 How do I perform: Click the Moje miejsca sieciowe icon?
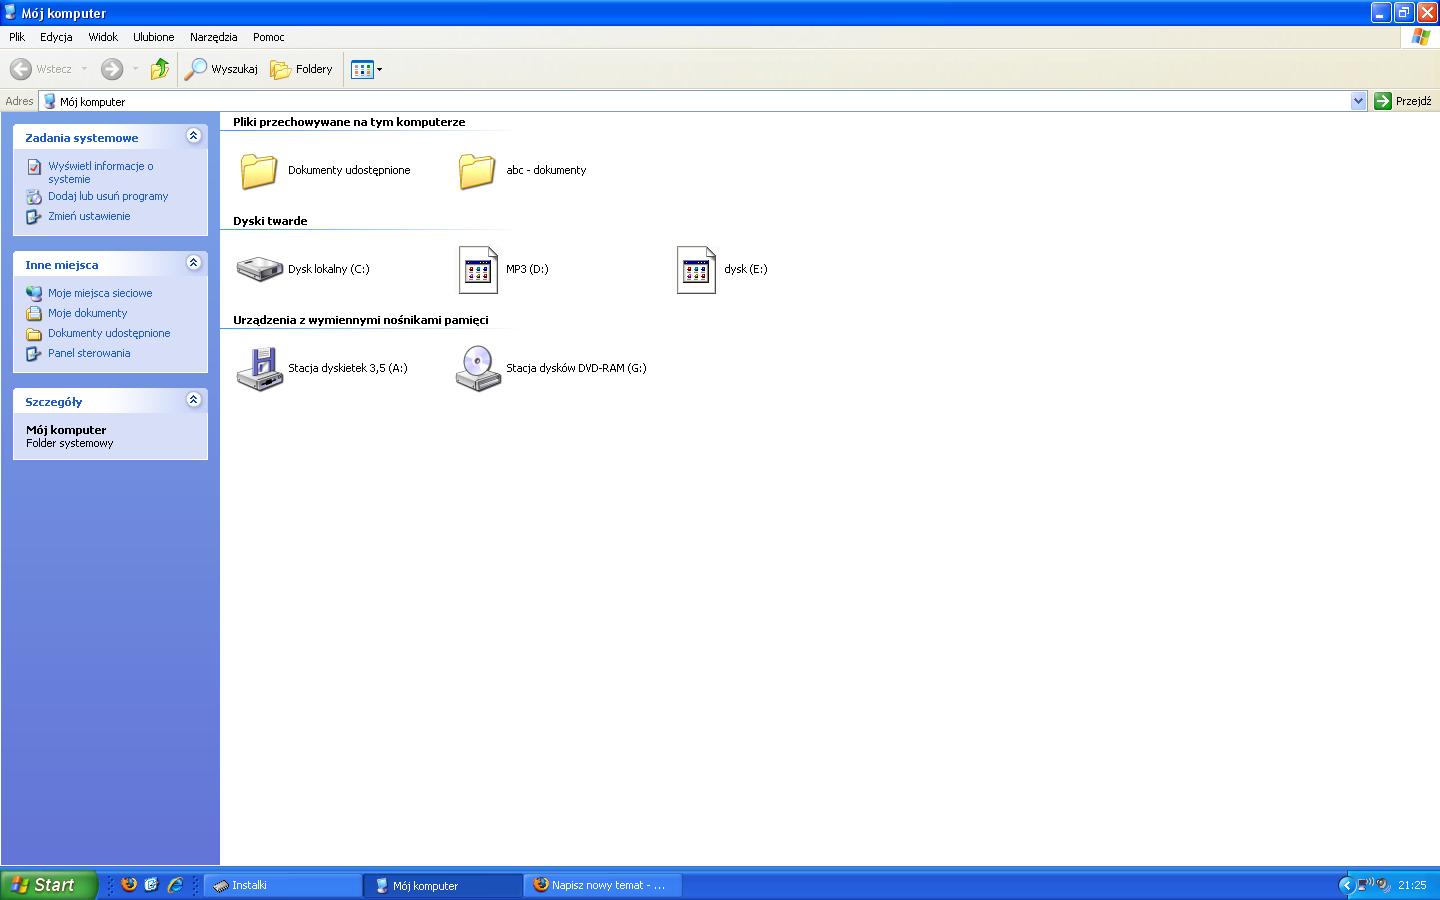[x=34, y=294]
